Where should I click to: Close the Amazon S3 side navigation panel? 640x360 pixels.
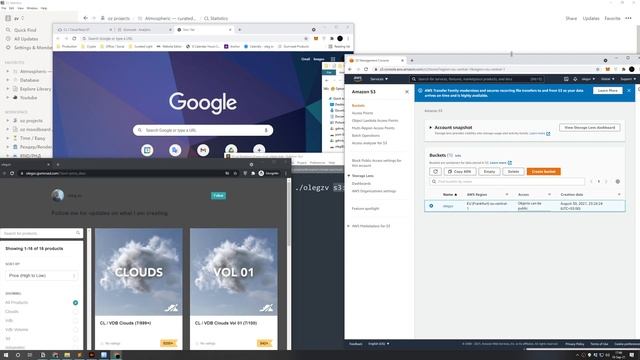(x=407, y=92)
